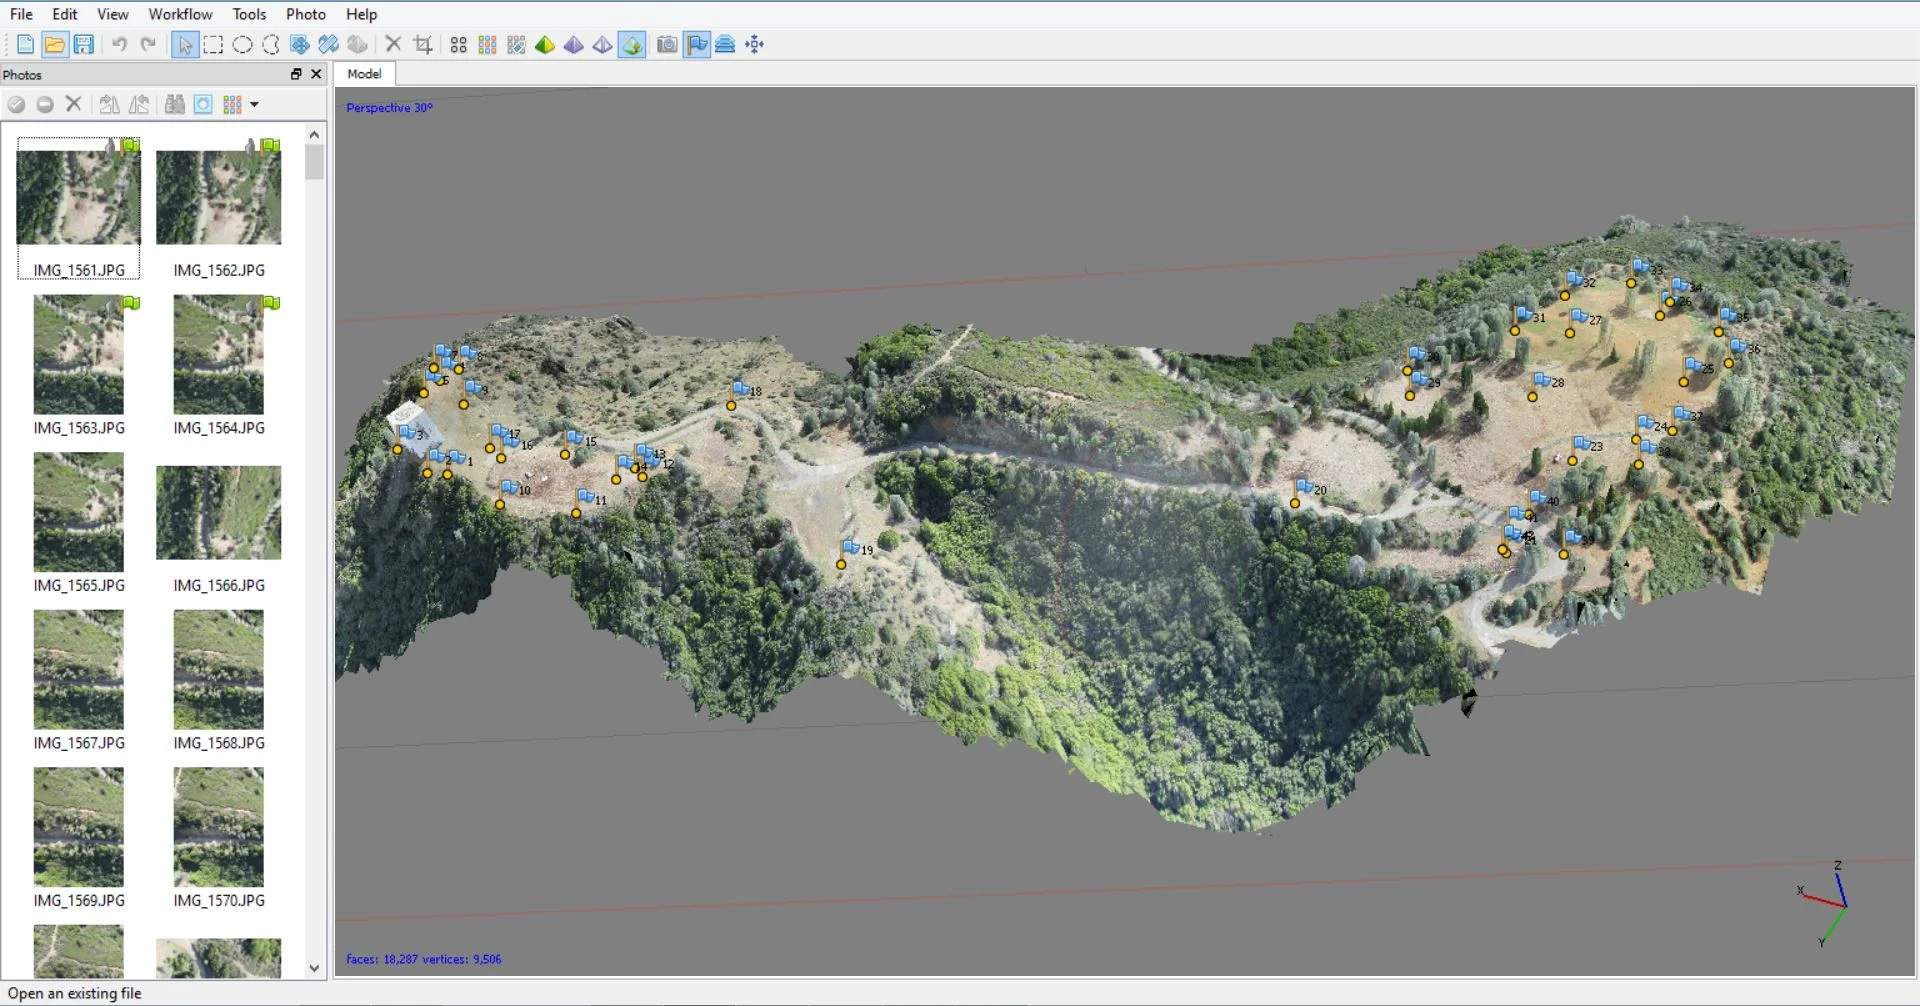Select thumbnail IMG_1568.JPG
Image resolution: width=1920 pixels, height=1006 pixels.
(219, 669)
